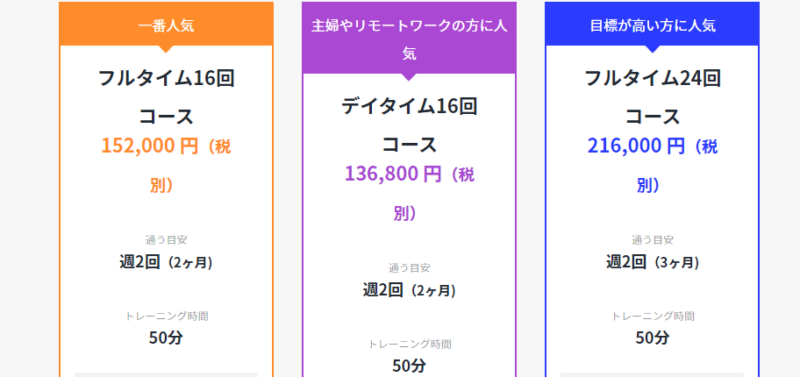
Task: Select the フルタイム24回コース title
Action: point(652,97)
